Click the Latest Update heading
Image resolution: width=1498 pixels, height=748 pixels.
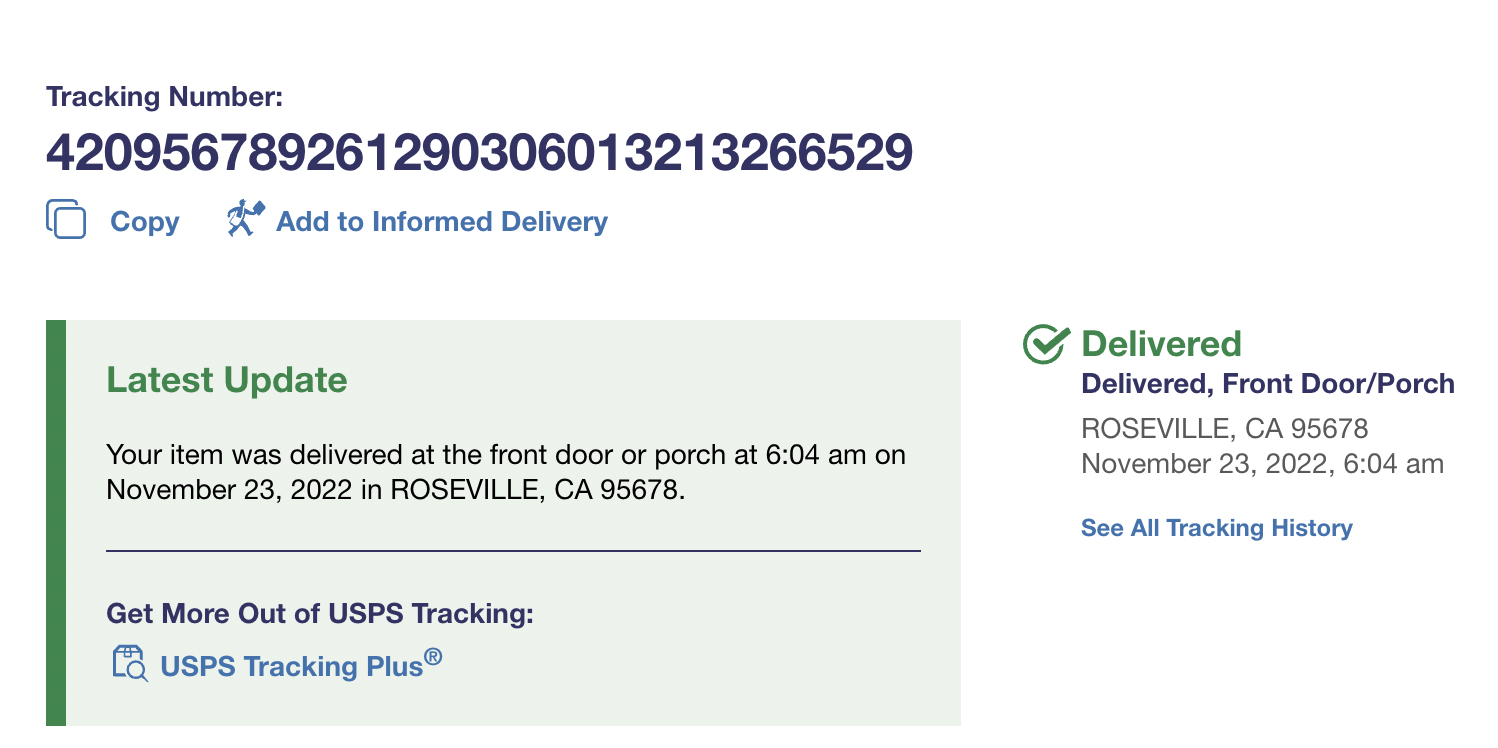227,380
